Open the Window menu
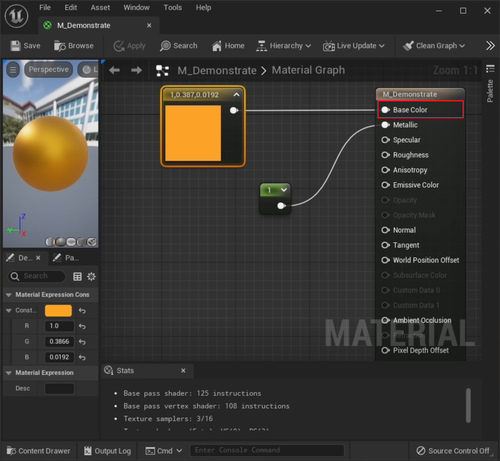The height and width of the screenshot is (461, 500). click(x=137, y=8)
